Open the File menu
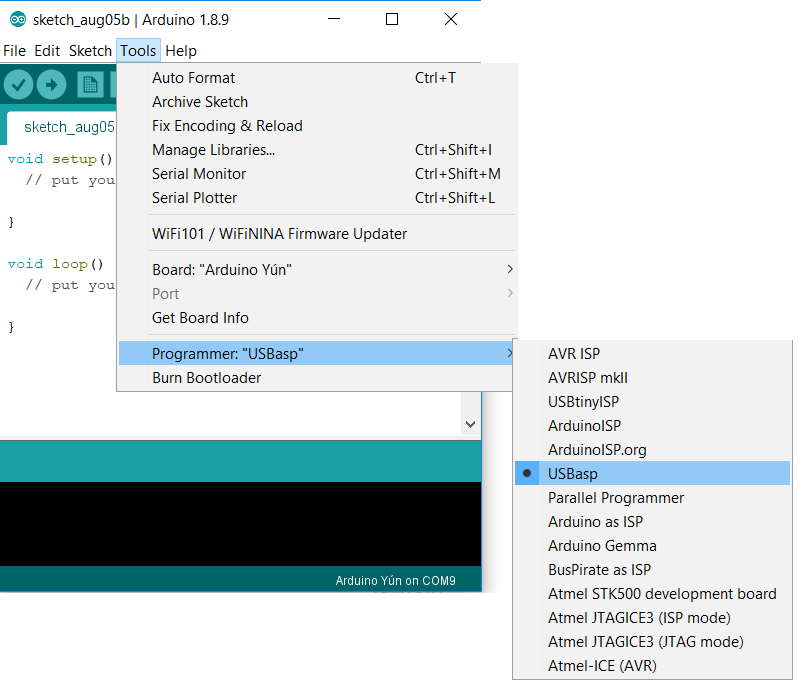 pos(14,51)
